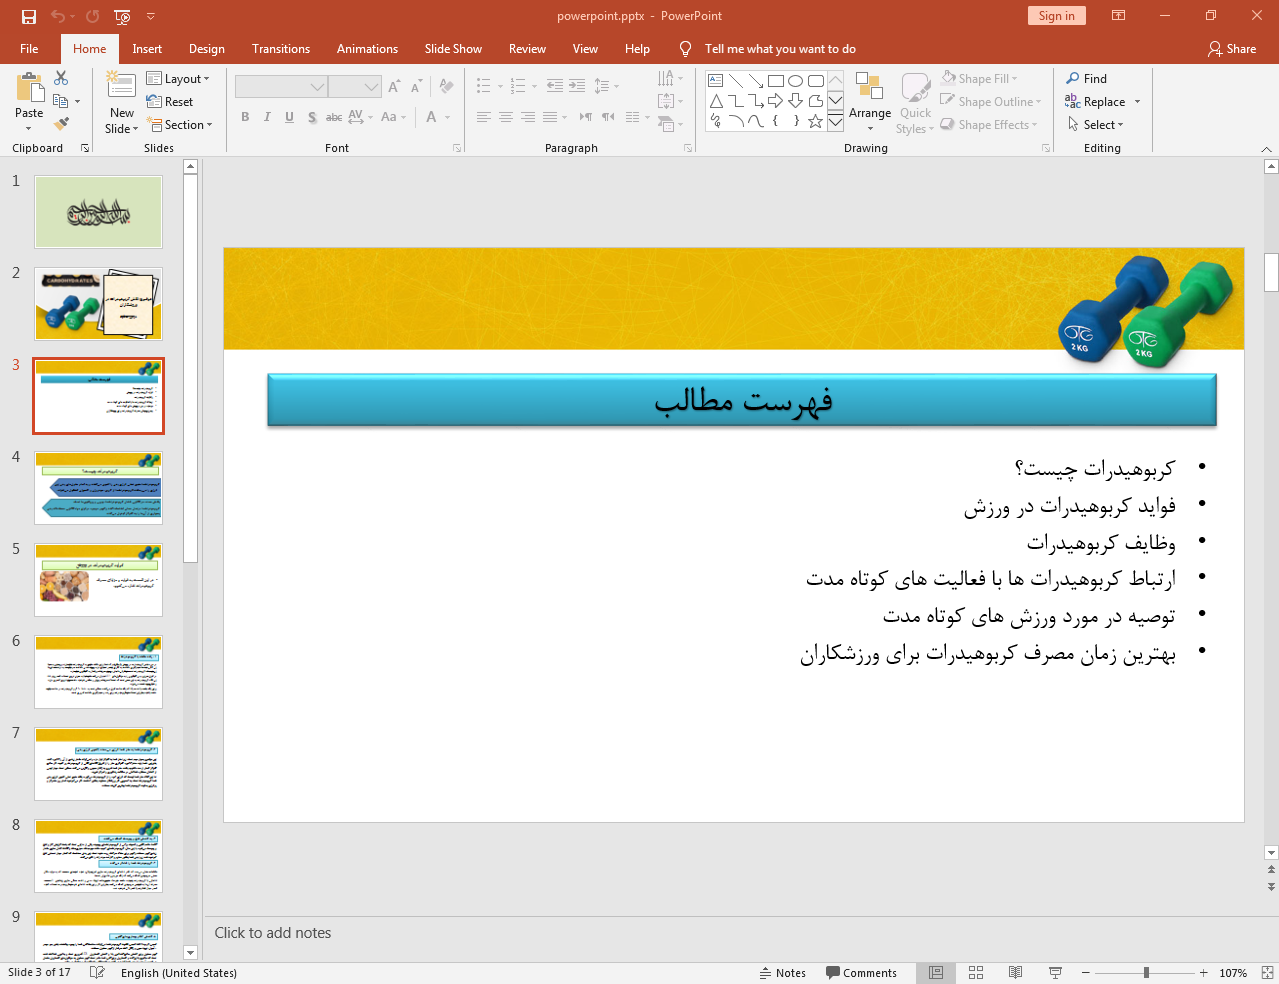The image size is (1279, 984).
Task: Select the Format Painter tool
Action: (x=60, y=123)
